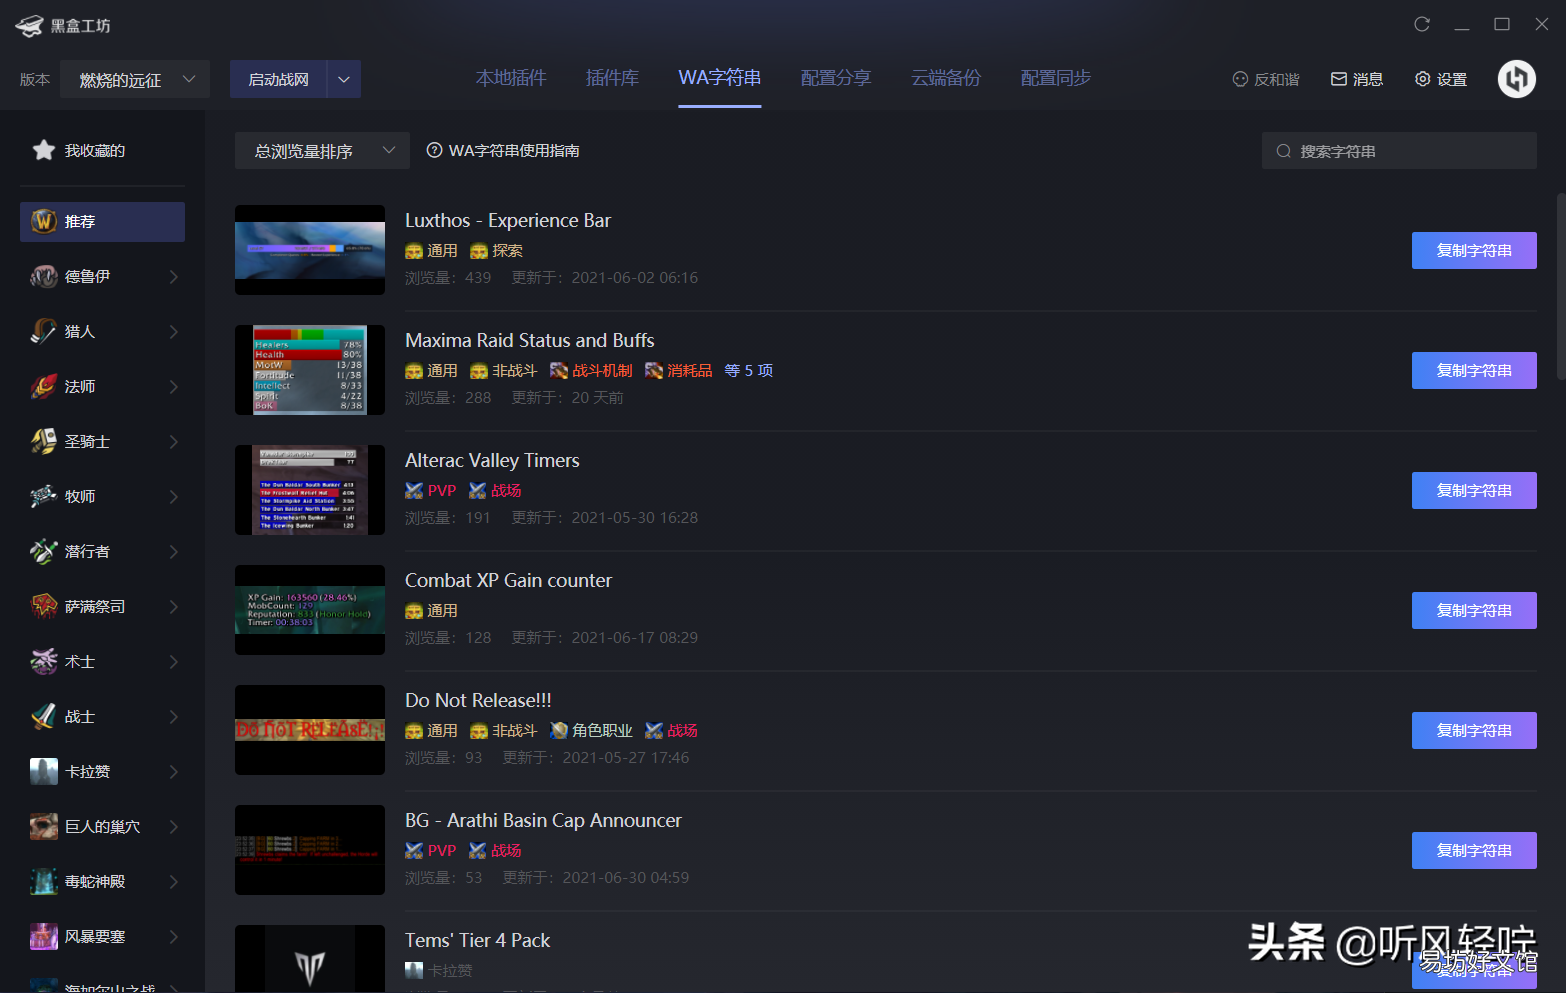Expand the 牧师 category chevron
Screen dimensions: 1566x993
point(173,496)
